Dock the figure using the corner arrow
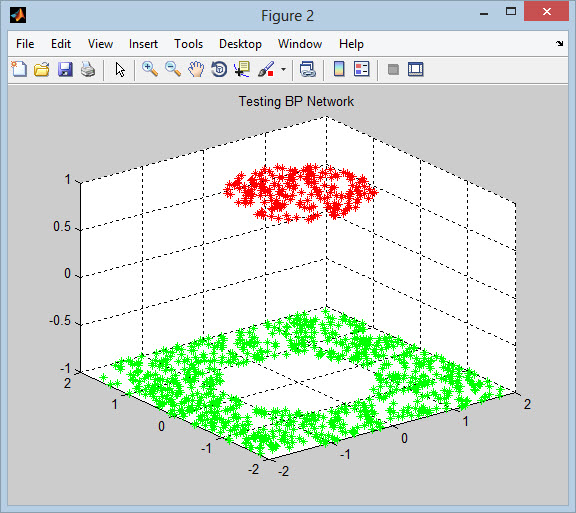Screen dimensions: 576x513 (x=559, y=43)
